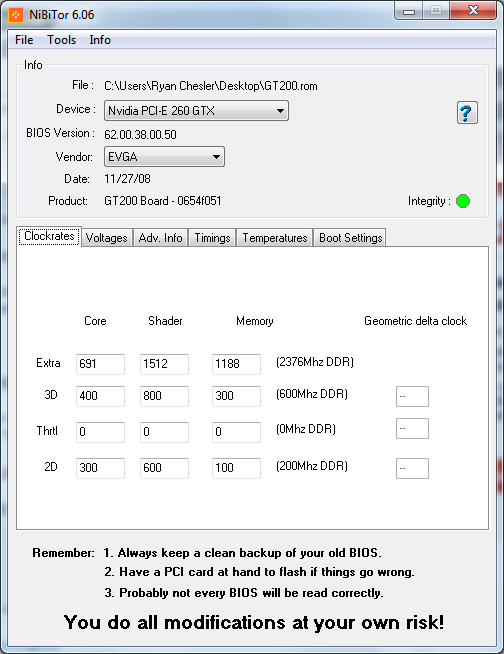Click the Thrtl Core clock field
Screen dimensions: 504x654
point(100,432)
